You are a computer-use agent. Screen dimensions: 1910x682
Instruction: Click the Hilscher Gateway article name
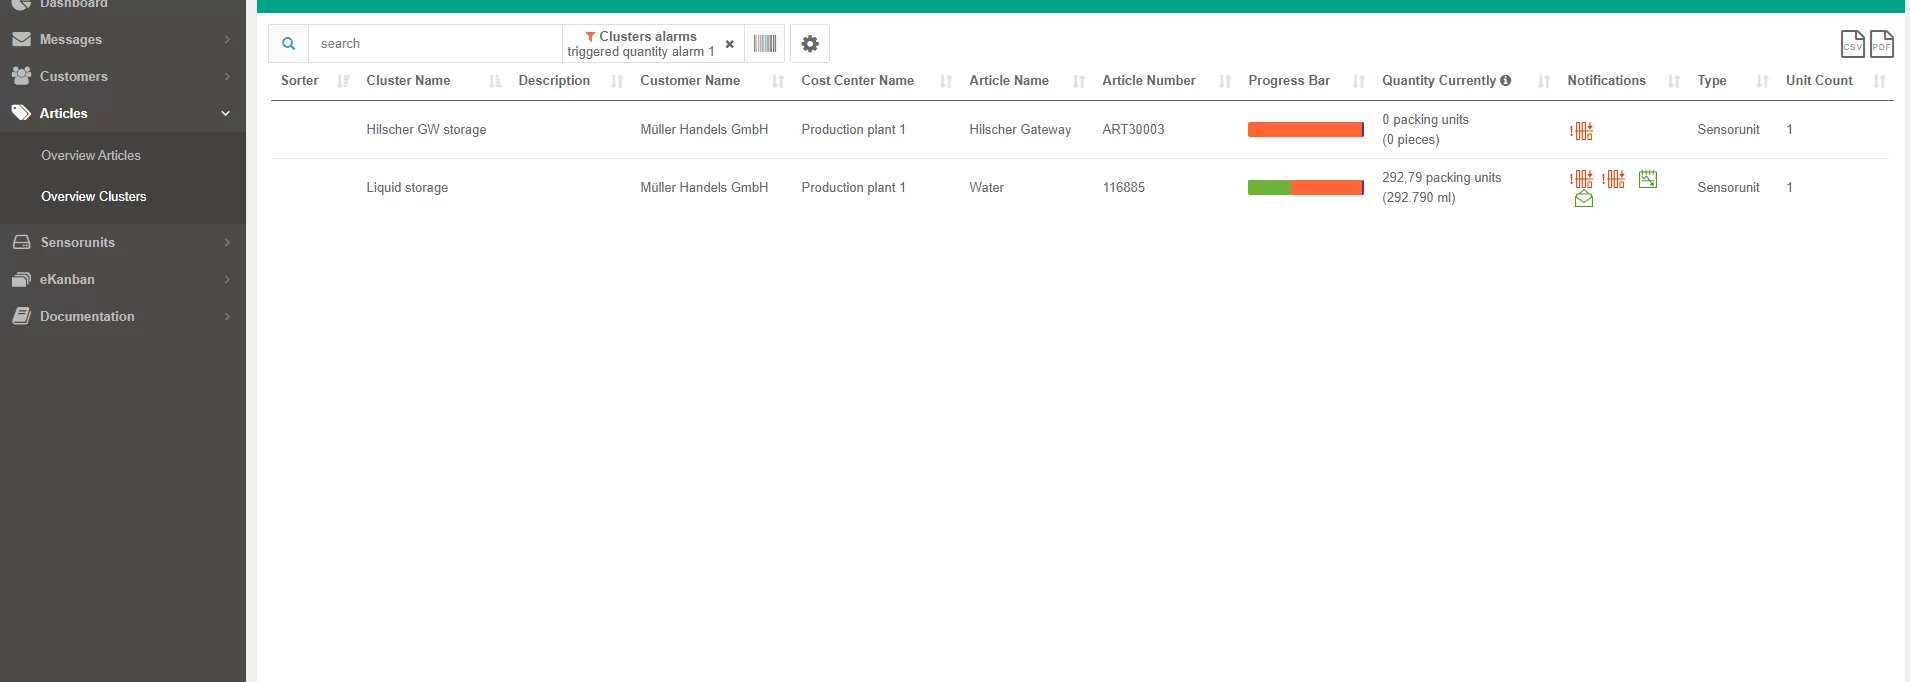pos(1020,129)
